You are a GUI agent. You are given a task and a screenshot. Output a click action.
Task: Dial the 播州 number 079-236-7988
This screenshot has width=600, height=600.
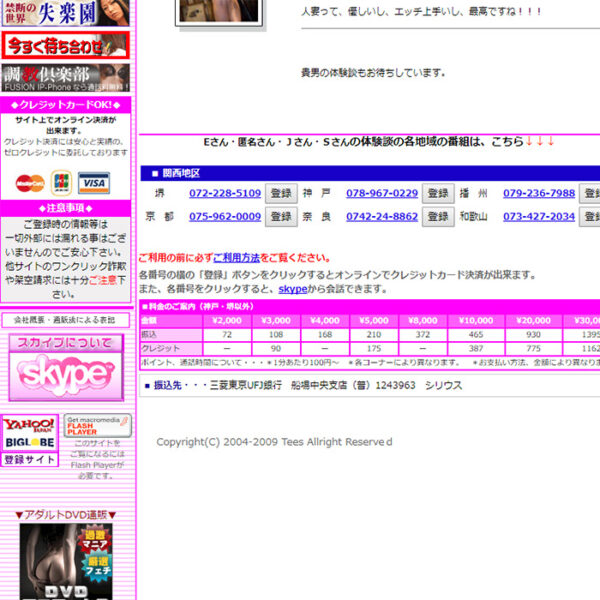point(539,193)
